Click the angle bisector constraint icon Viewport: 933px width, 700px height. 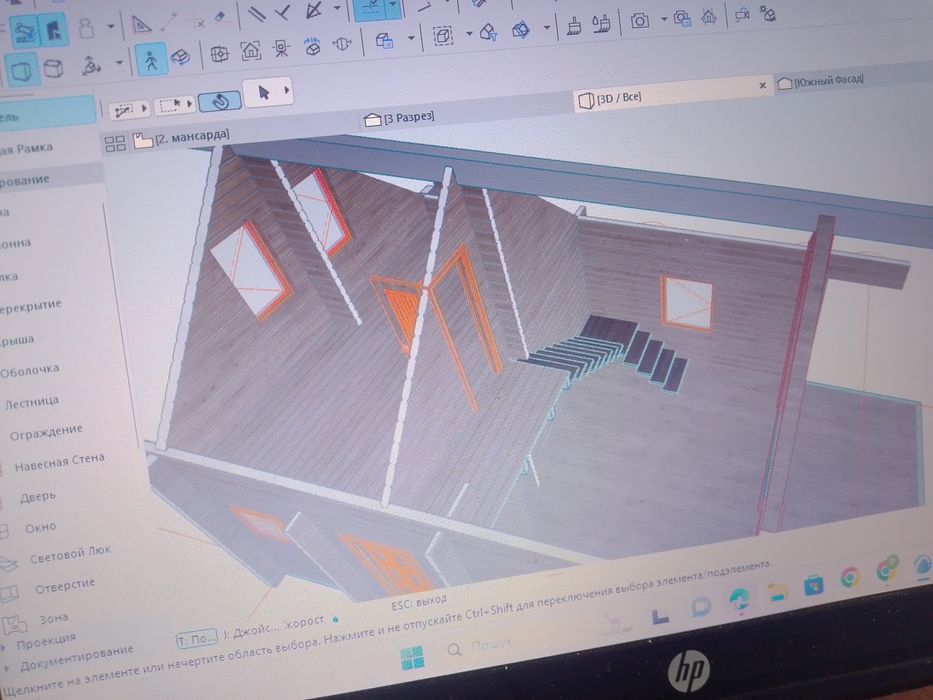click(x=313, y=10)
